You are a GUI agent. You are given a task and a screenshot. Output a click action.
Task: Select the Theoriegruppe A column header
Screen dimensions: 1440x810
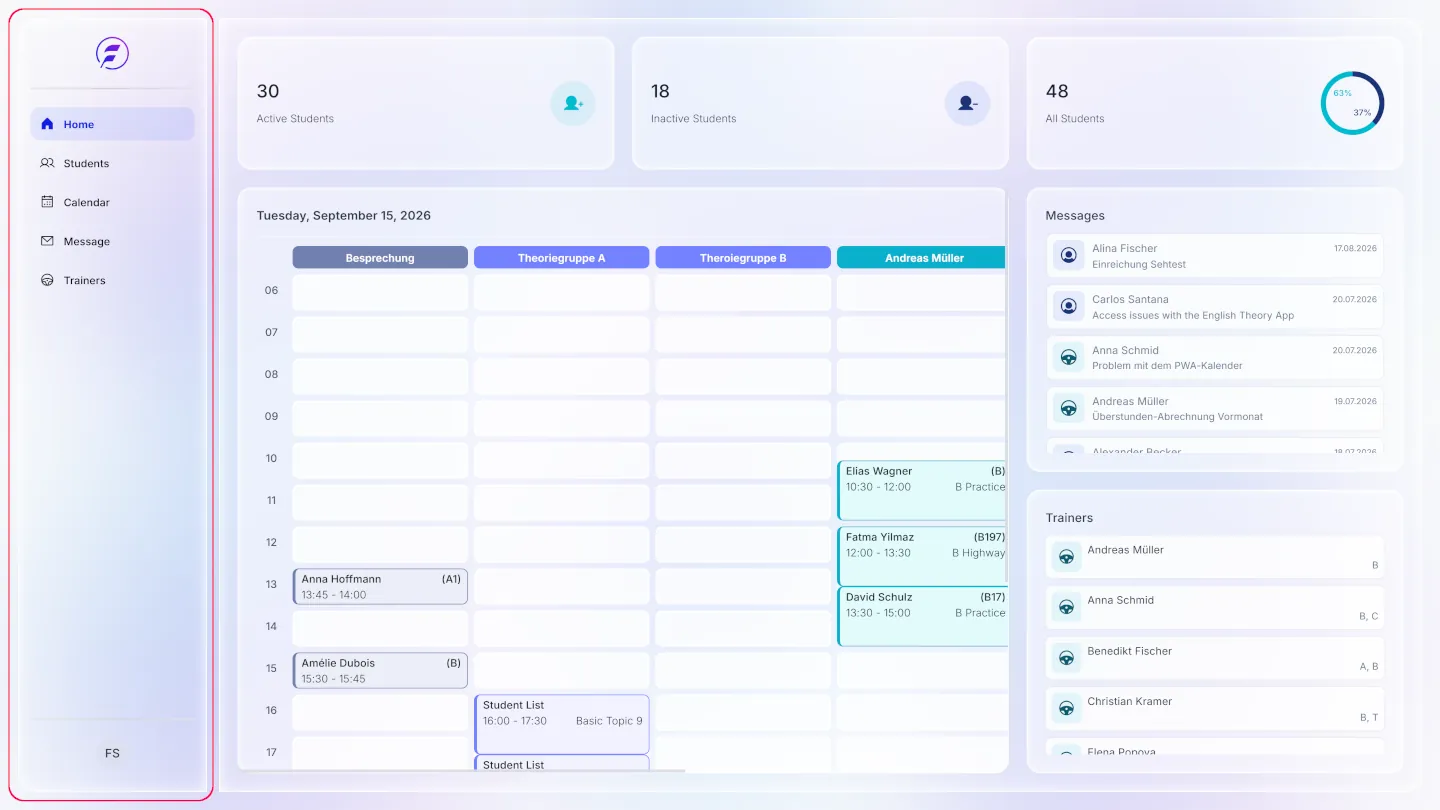click(561, 258)
